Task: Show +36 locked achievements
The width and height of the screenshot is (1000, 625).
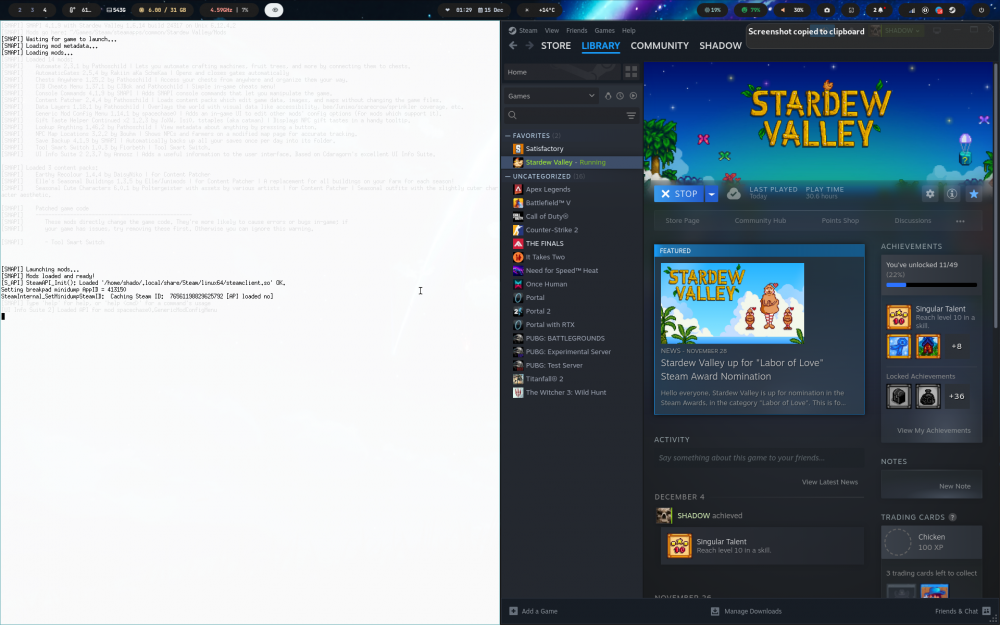Action: coord(956,397)
